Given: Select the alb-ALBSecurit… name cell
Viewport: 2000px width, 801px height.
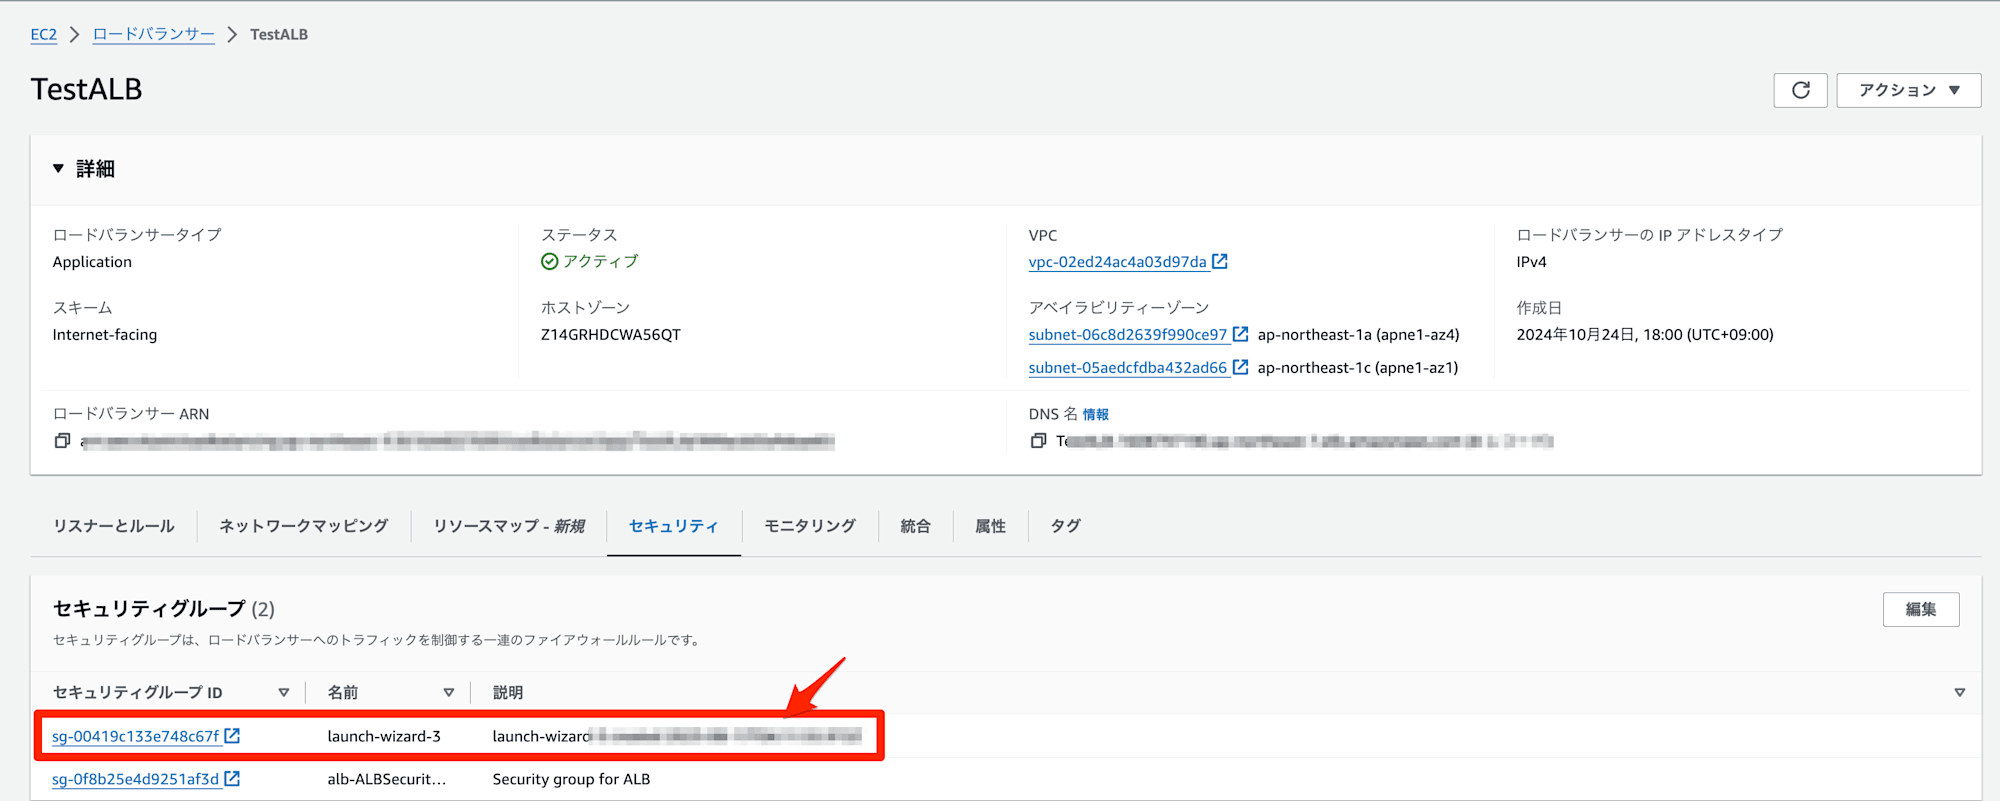Looking at the screenshot, I should (387, 779).
